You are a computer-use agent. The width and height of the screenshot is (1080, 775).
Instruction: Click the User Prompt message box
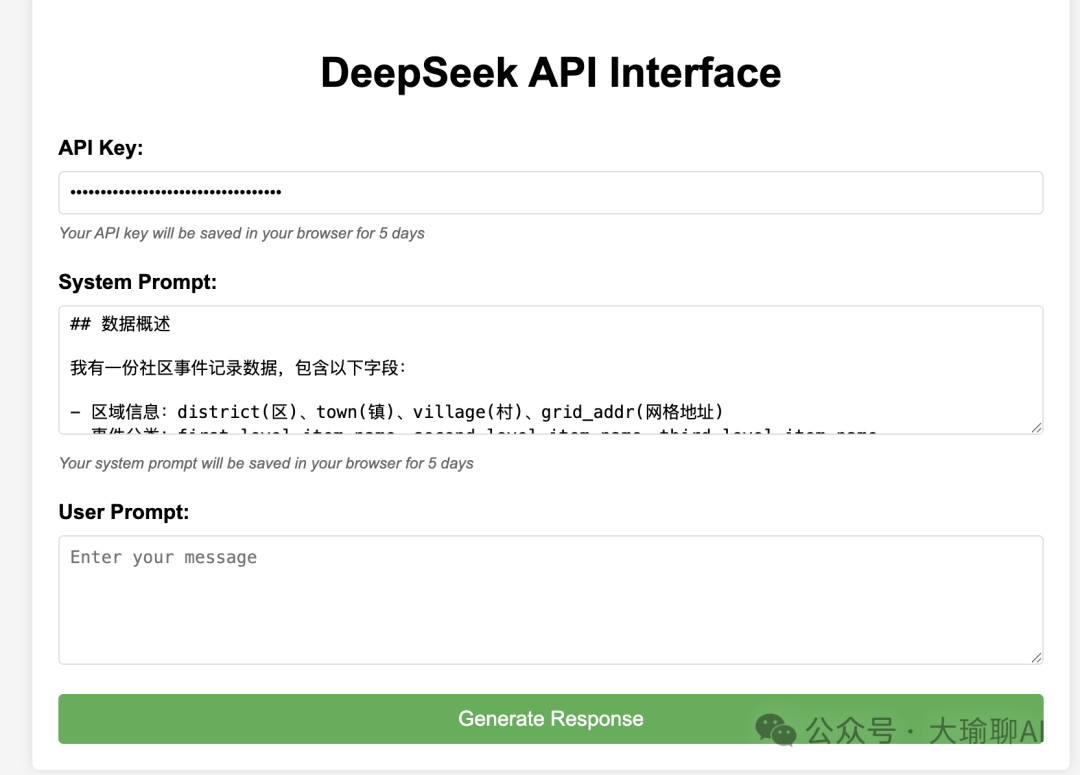coord(550,600)
